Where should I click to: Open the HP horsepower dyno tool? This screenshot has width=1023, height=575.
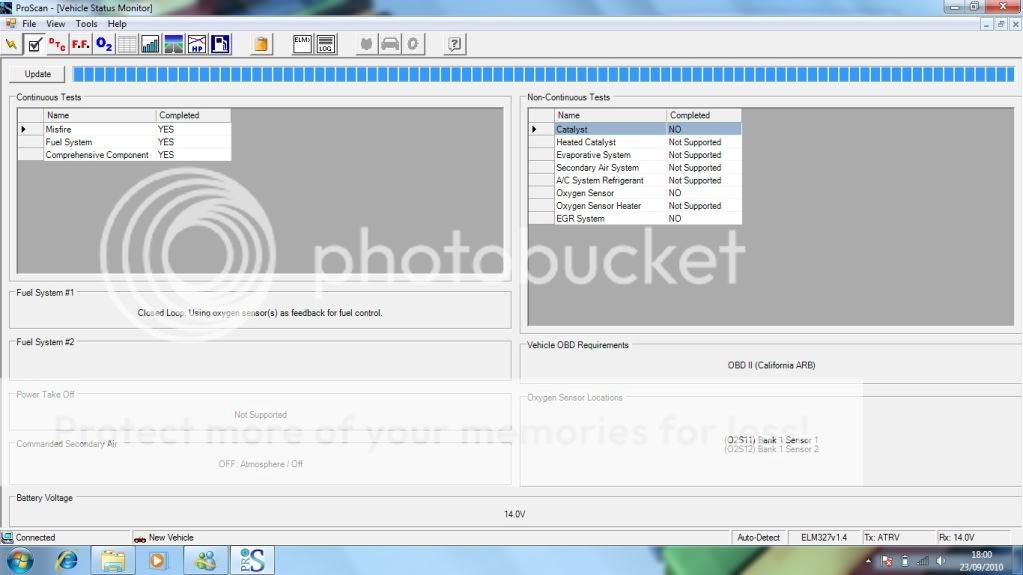coord(196,44)
